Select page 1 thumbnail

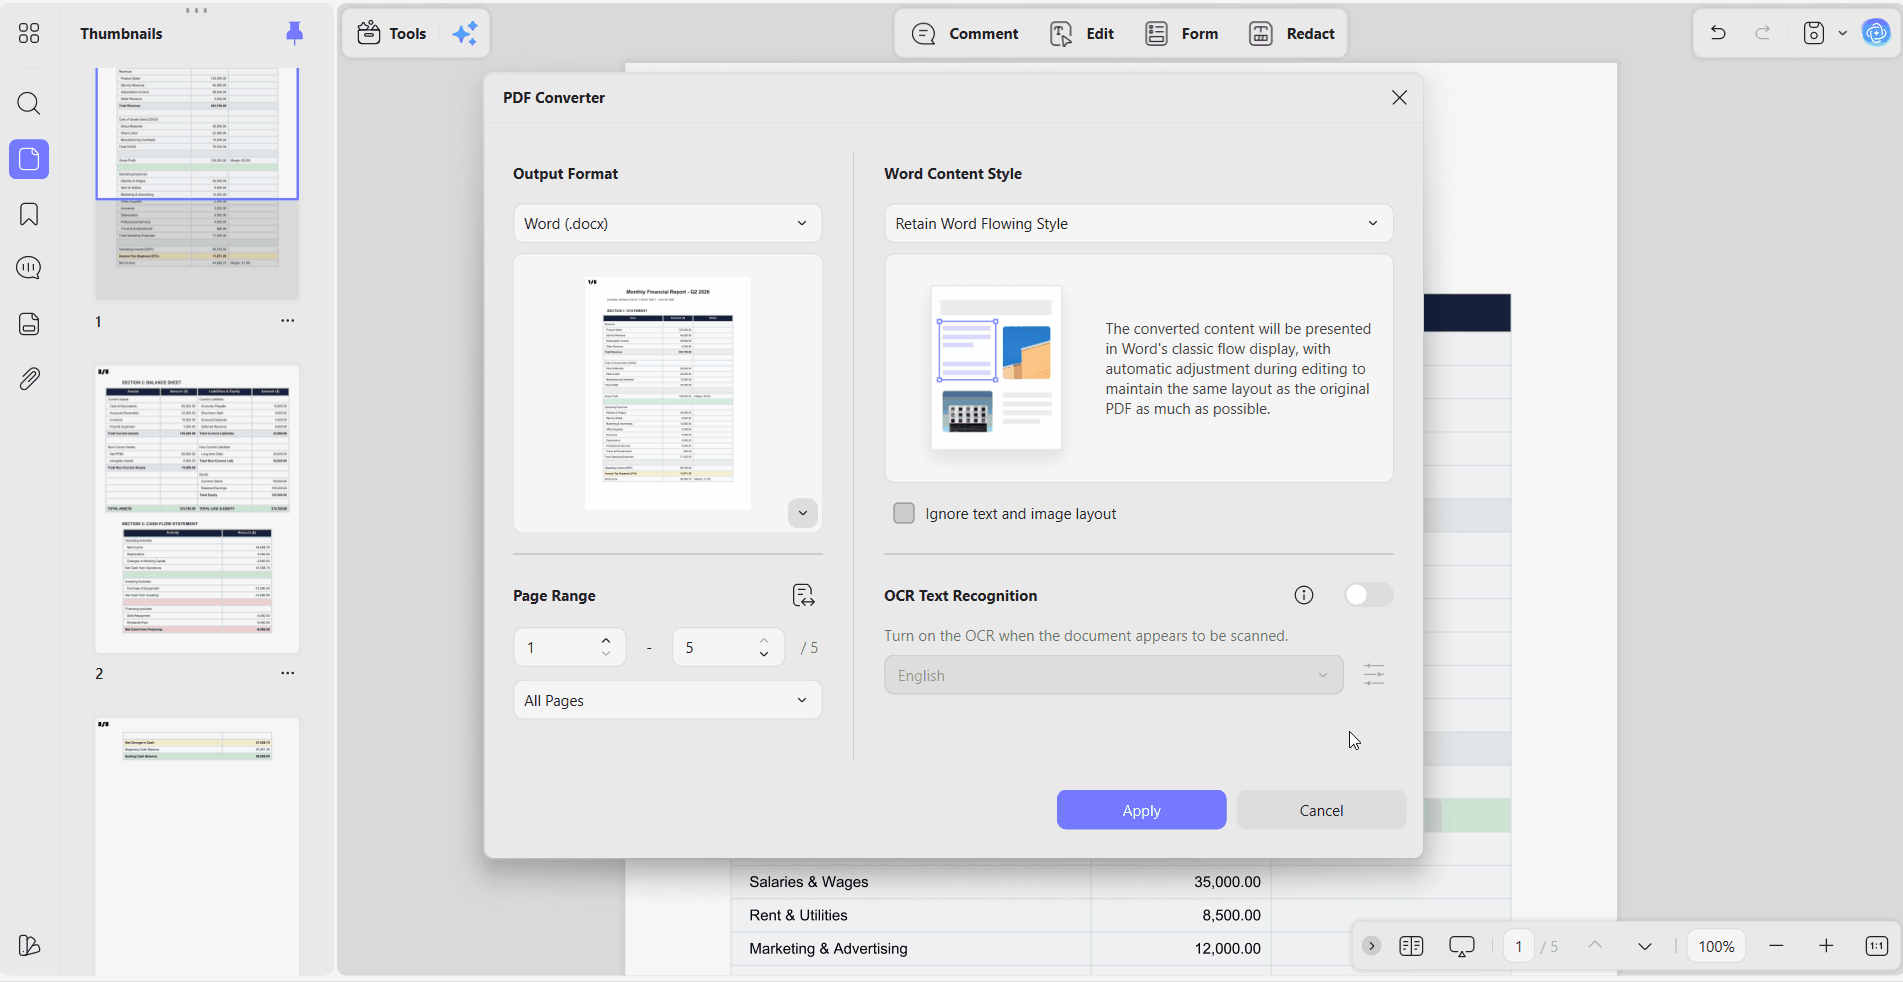(x=197, y=184)
